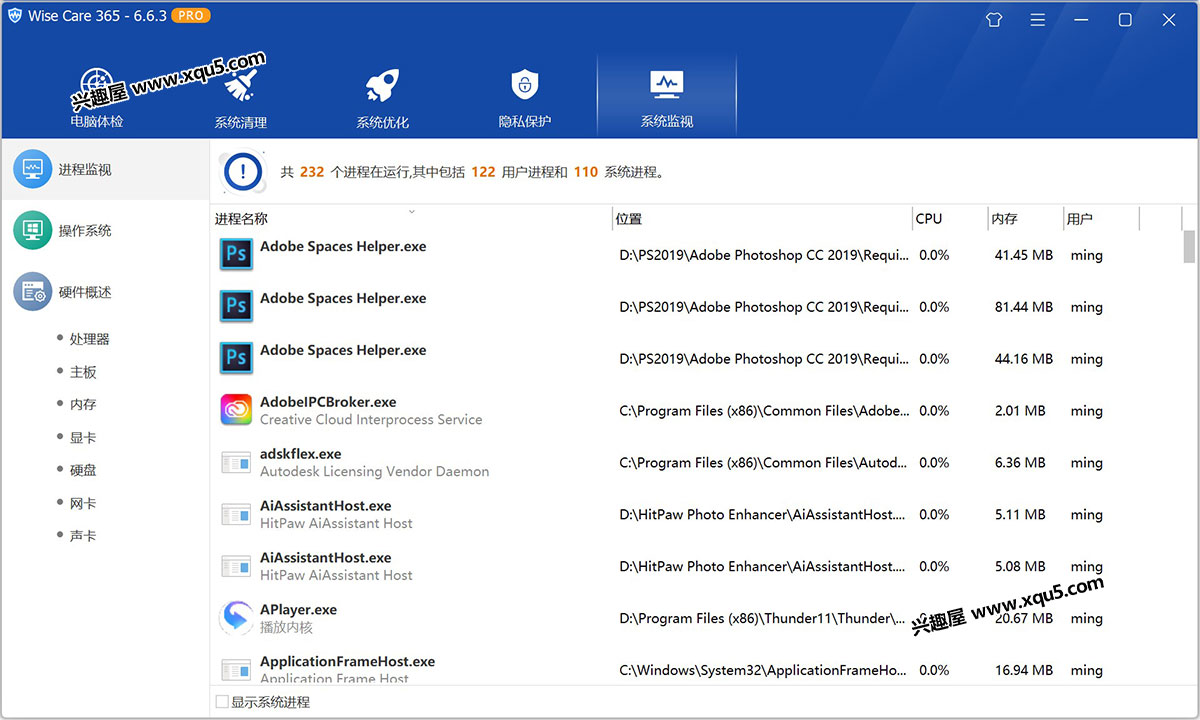This screenshot has height=720, width=1200.
Task: Select AdobeIPCBroker.exe process name
Action: [x=328, y=402]
